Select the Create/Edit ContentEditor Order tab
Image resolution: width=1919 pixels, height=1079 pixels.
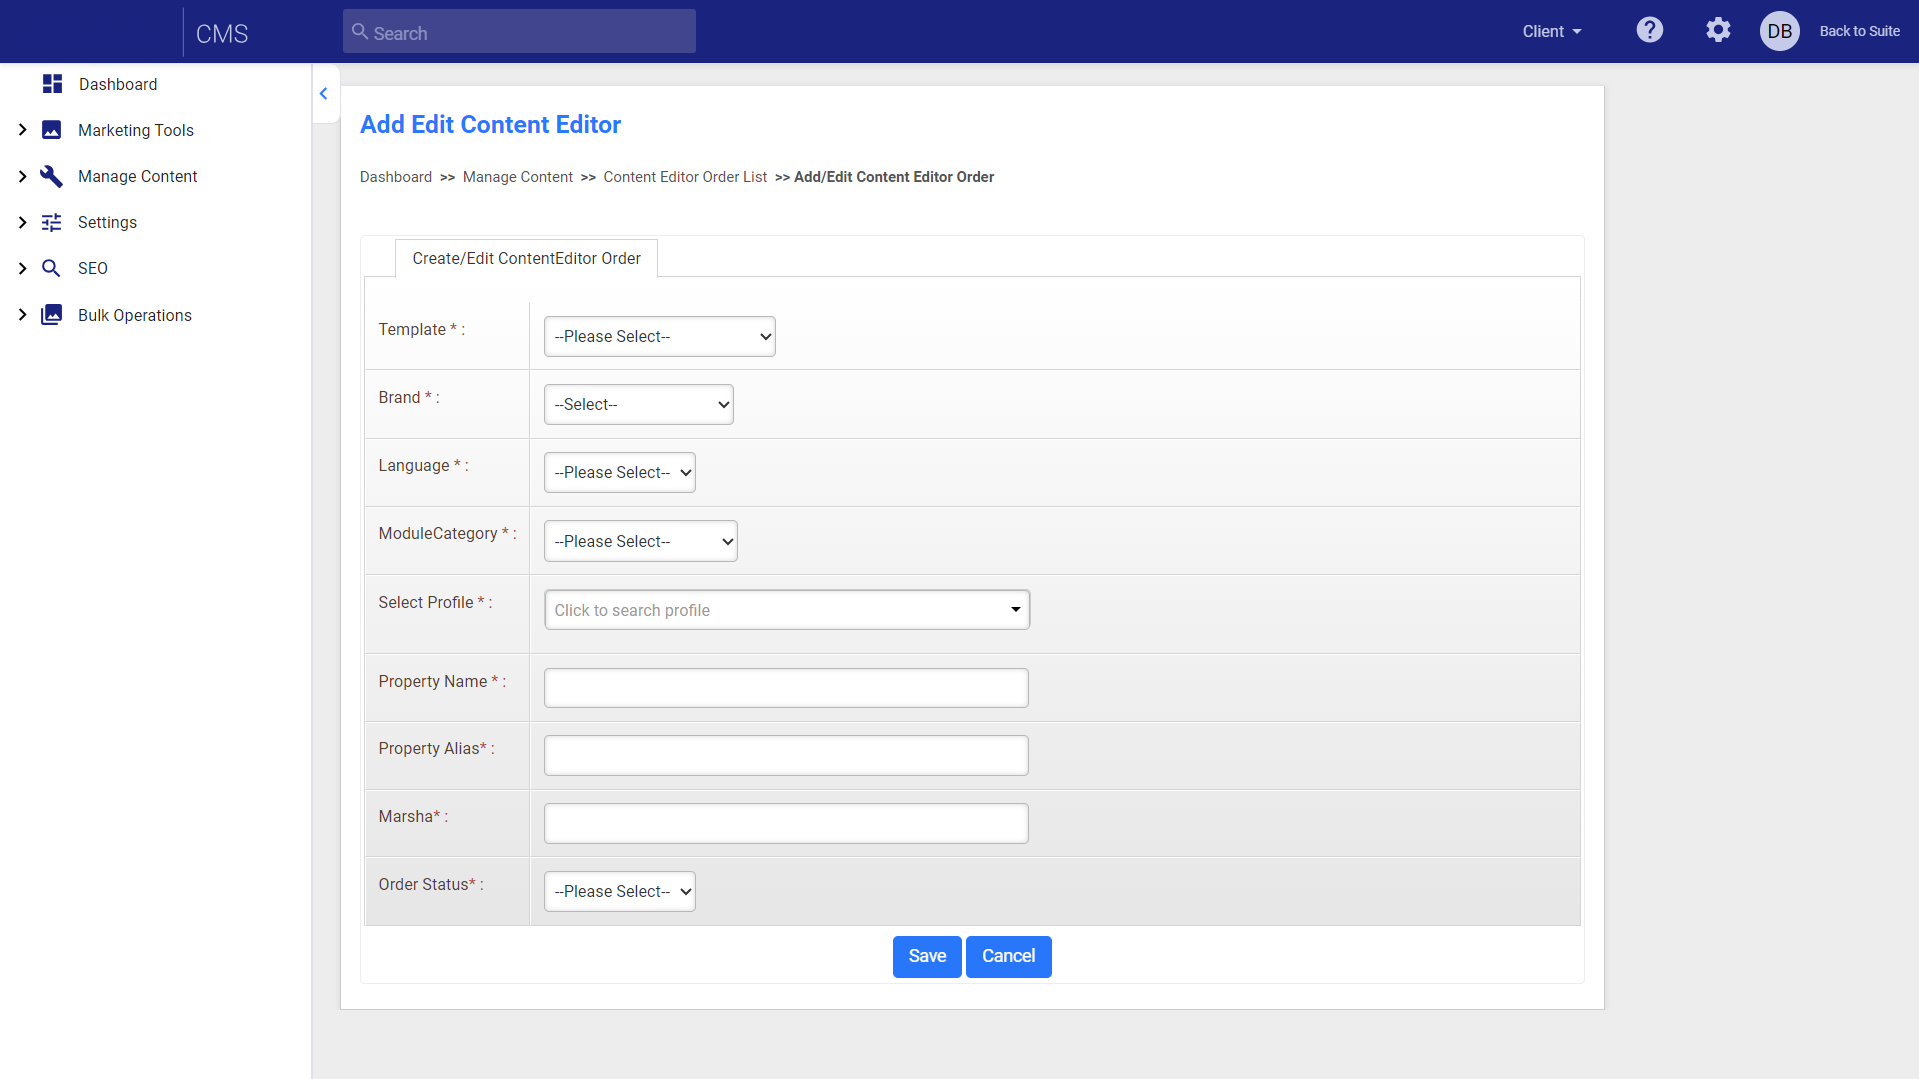527,258
